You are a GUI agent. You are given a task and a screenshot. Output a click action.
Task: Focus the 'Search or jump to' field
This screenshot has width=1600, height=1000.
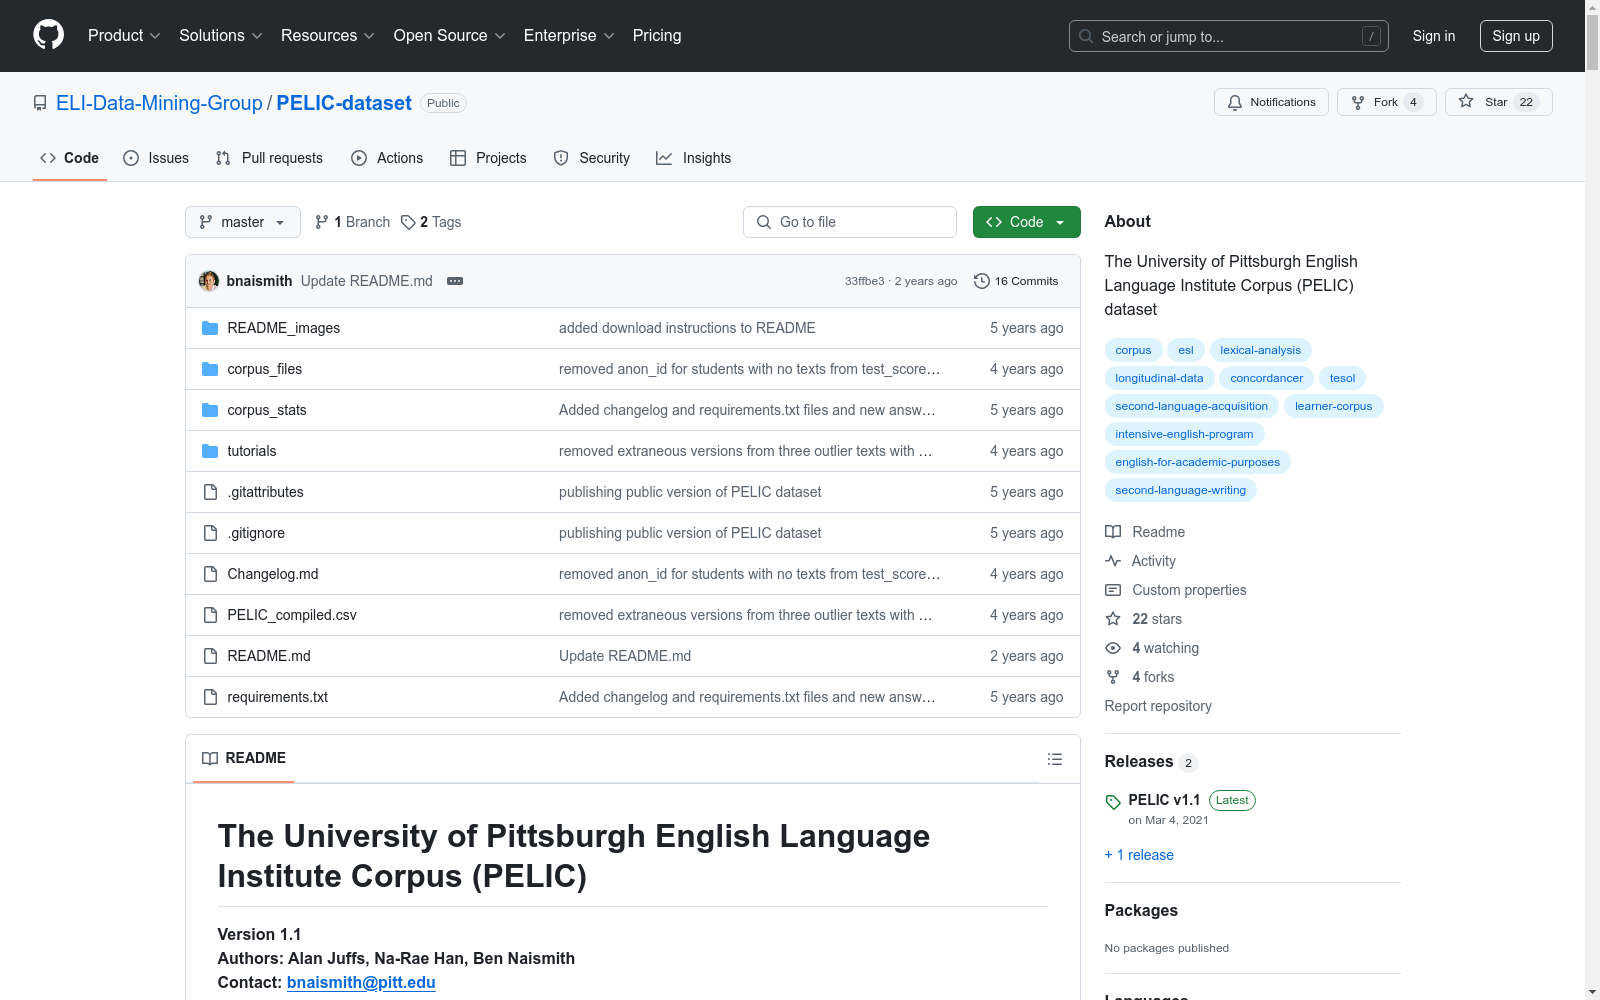[1229, 36]
